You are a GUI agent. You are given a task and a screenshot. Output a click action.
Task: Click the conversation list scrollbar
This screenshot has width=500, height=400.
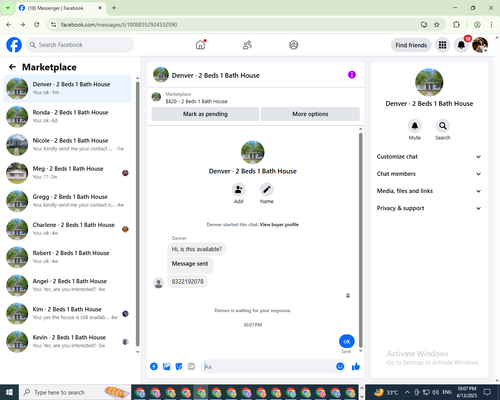pyautogui.click(x=138, y=213)
